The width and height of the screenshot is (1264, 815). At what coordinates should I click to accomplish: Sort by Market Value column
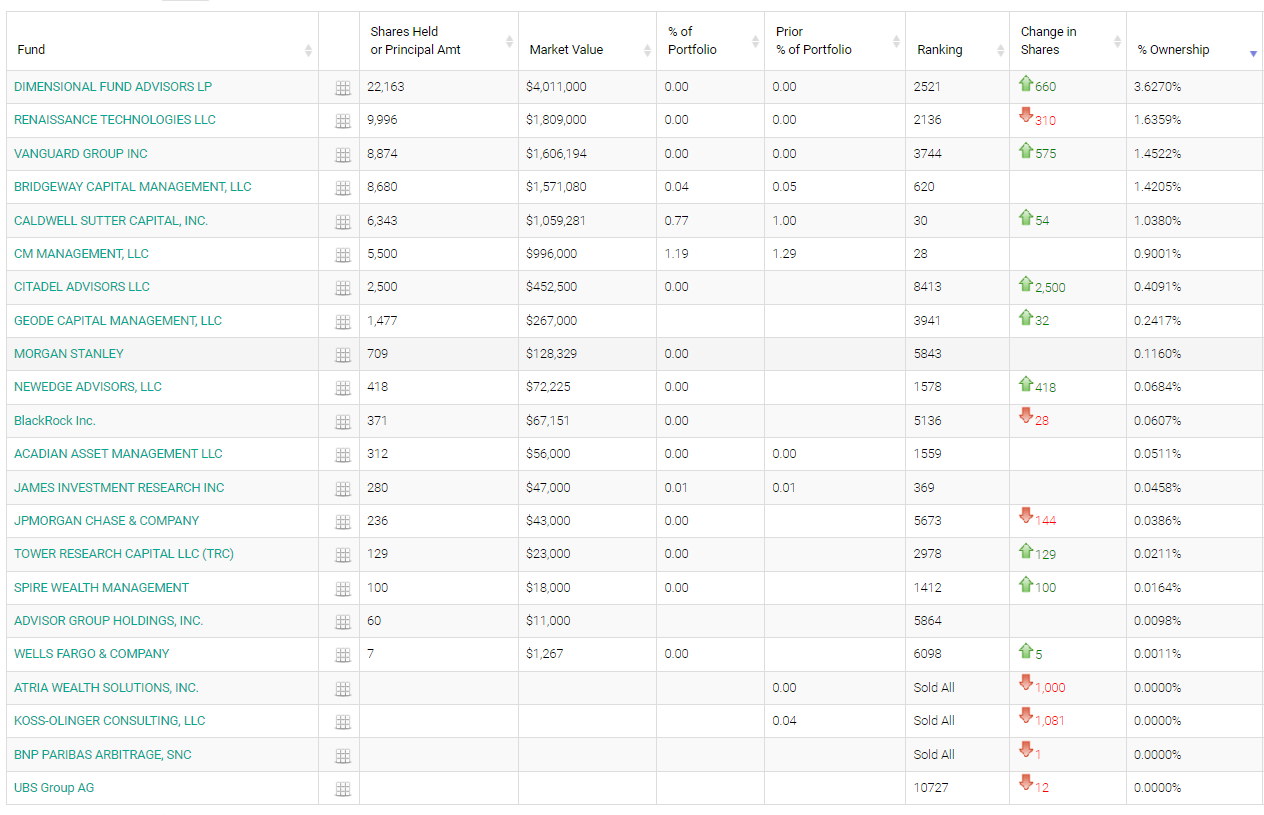(587, 41)
